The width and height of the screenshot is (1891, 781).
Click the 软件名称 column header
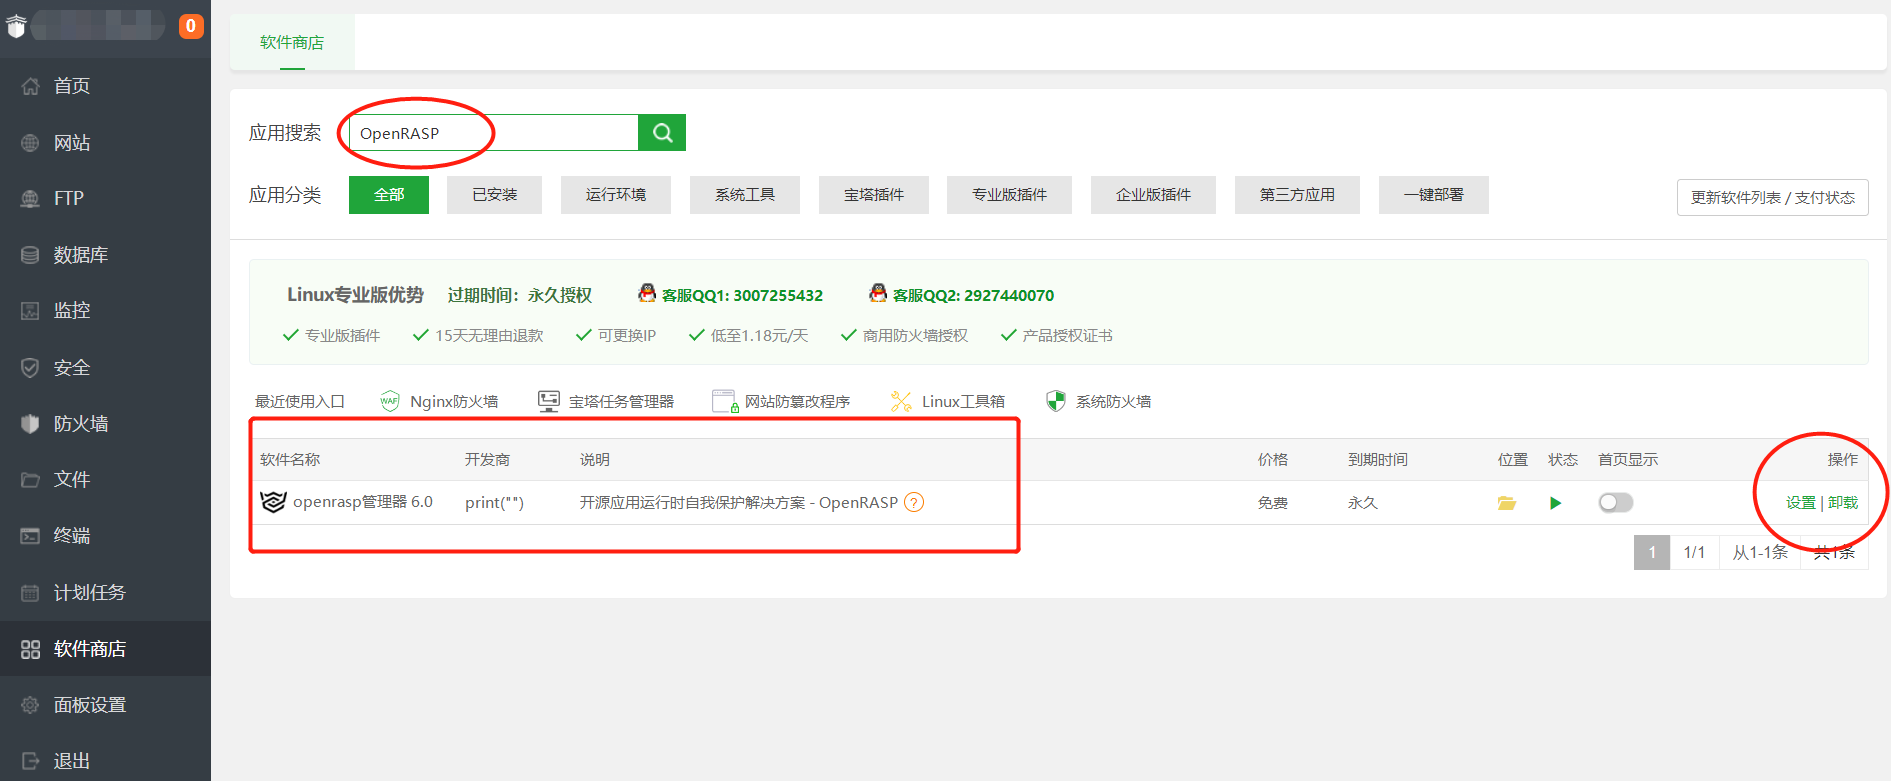[x=290, y=460]
